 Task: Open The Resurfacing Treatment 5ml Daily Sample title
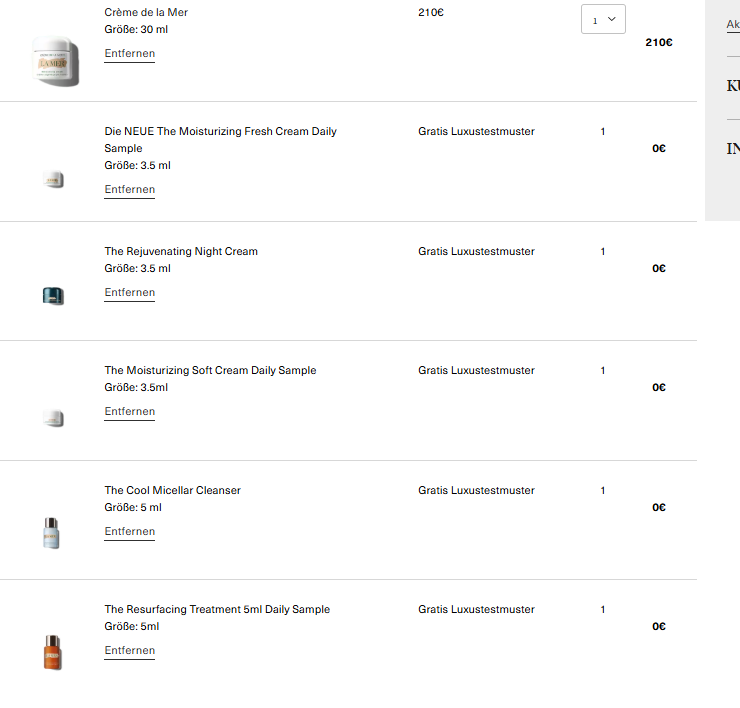[x=217, y=609]
